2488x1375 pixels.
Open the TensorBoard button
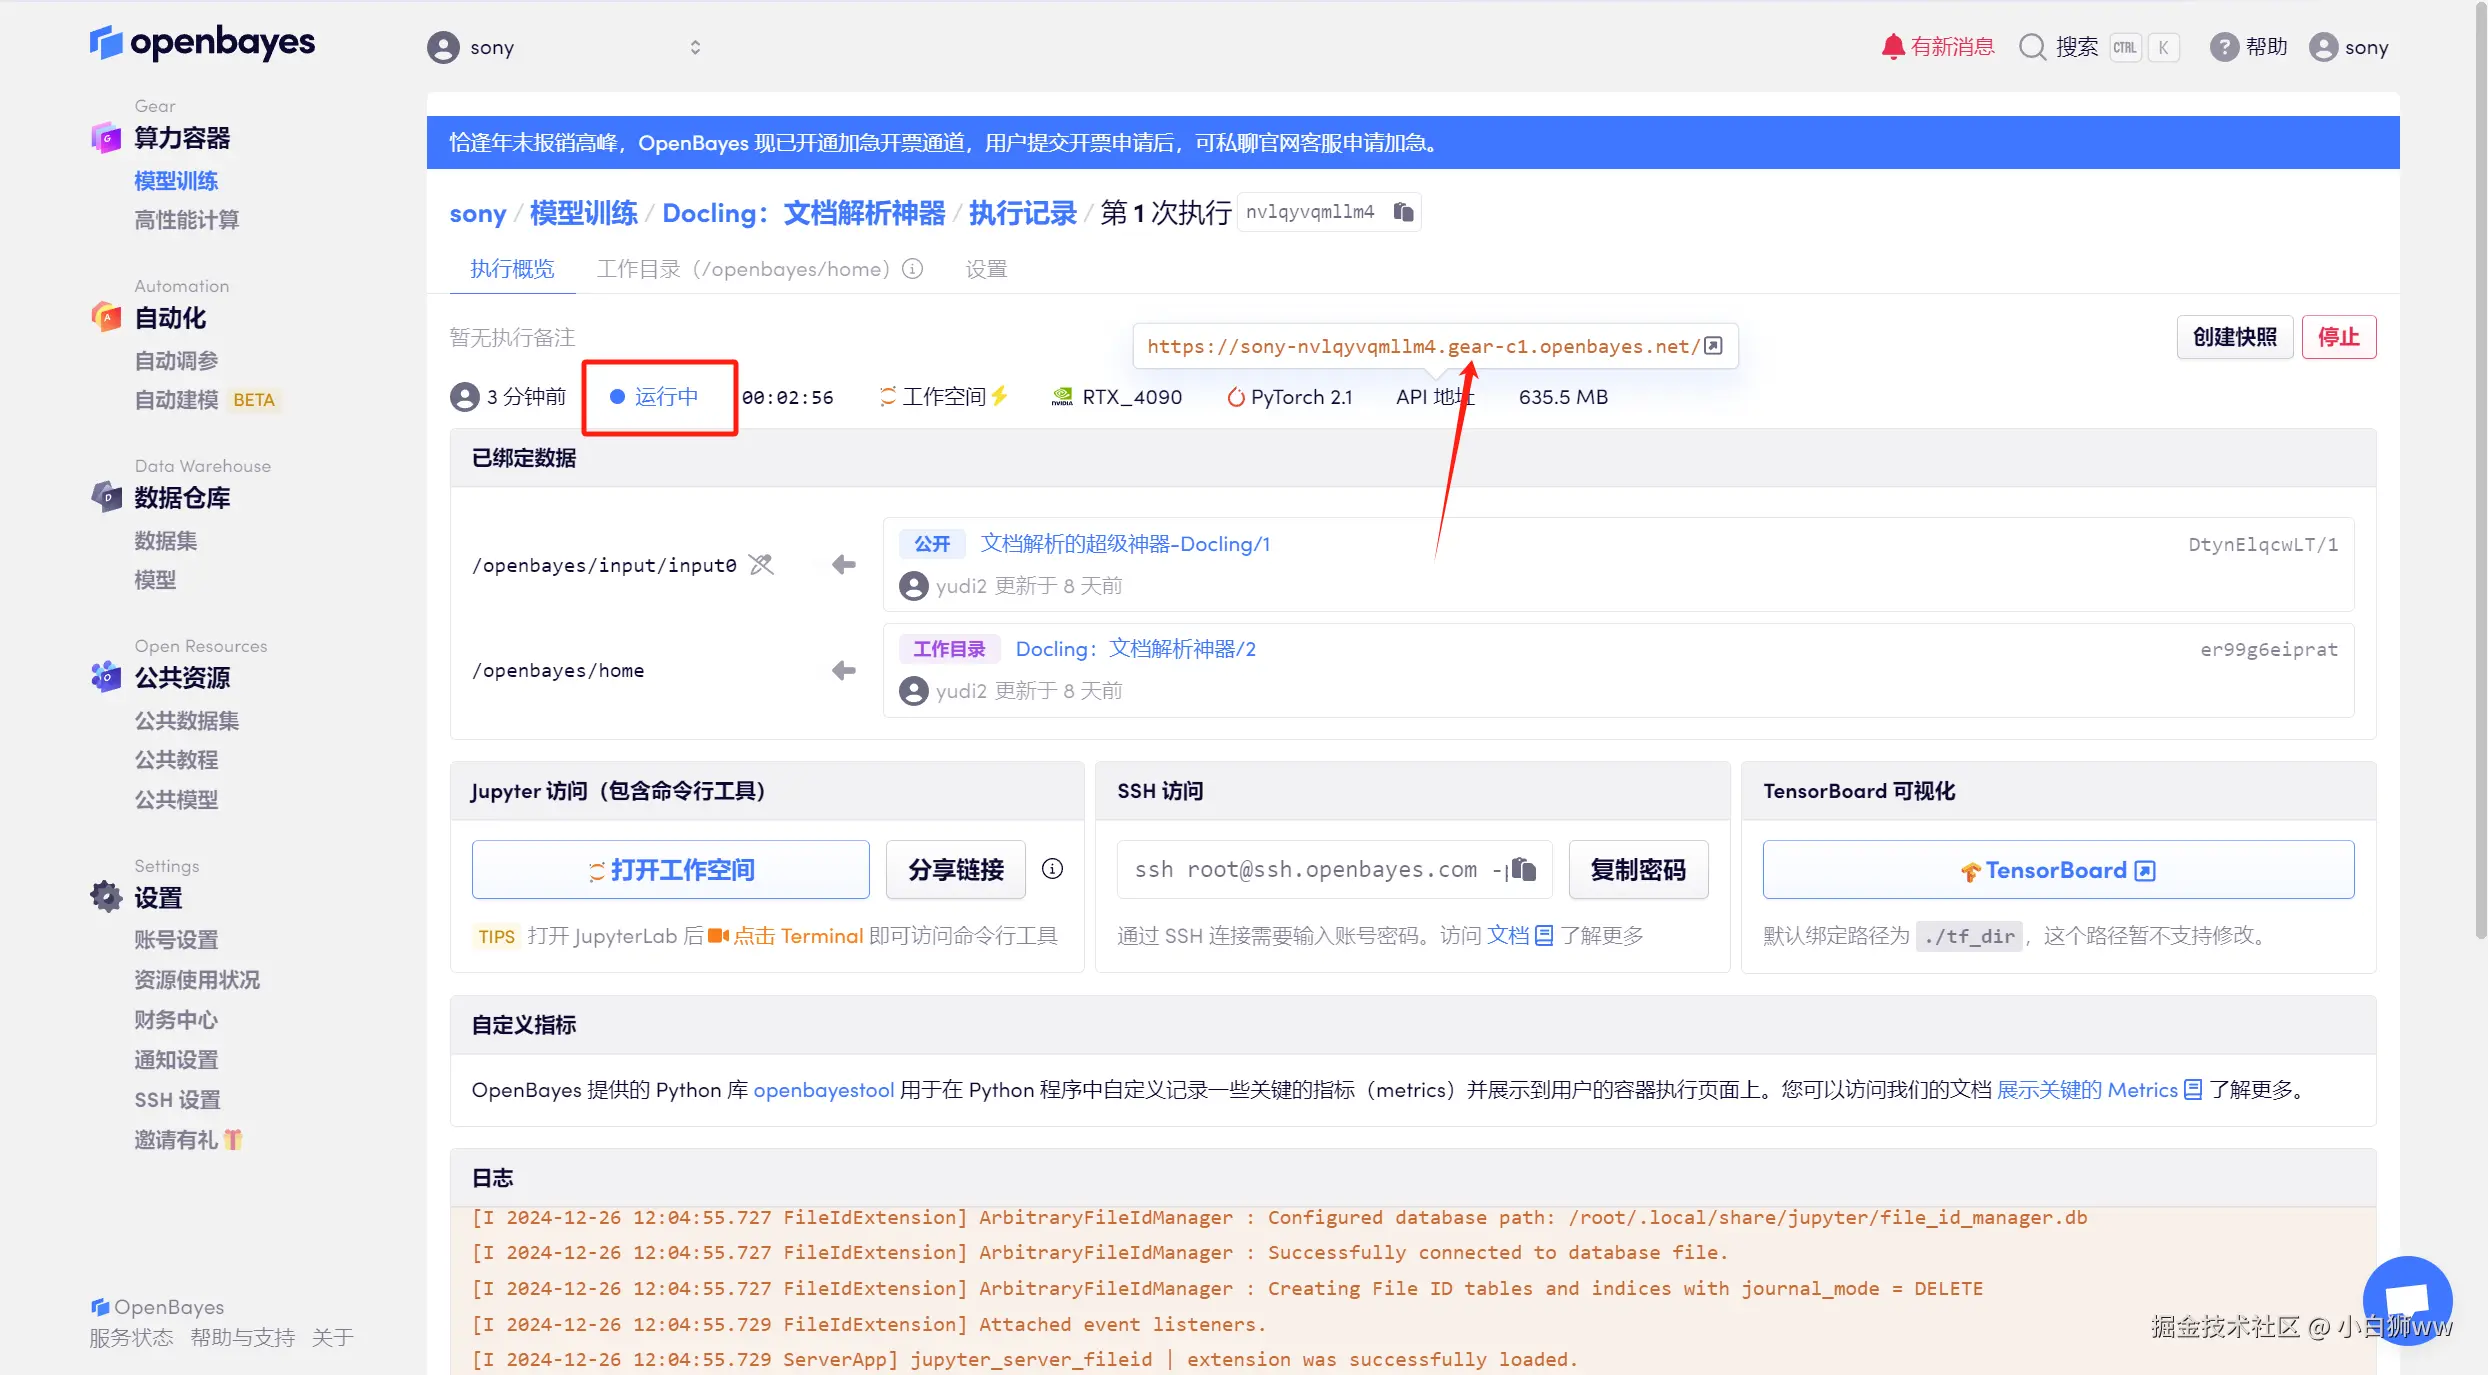click(2057, 870)
